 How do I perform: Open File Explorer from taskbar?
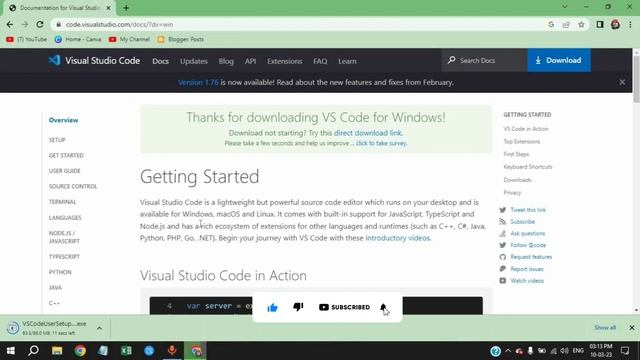coord(57,351)
